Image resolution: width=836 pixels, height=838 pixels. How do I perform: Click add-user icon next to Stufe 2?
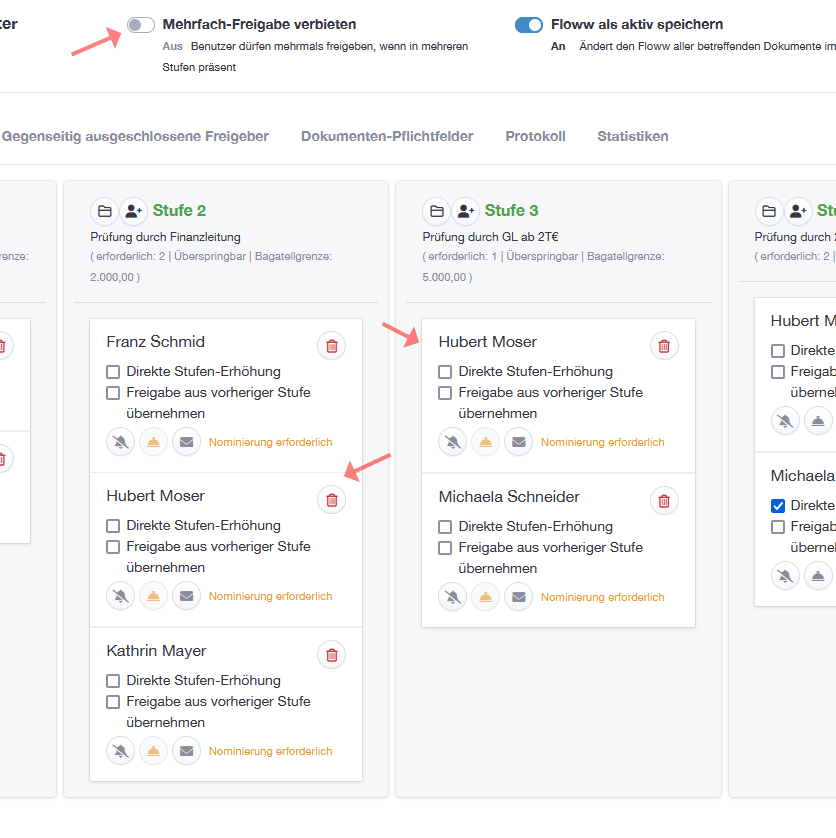pos(133,211)
